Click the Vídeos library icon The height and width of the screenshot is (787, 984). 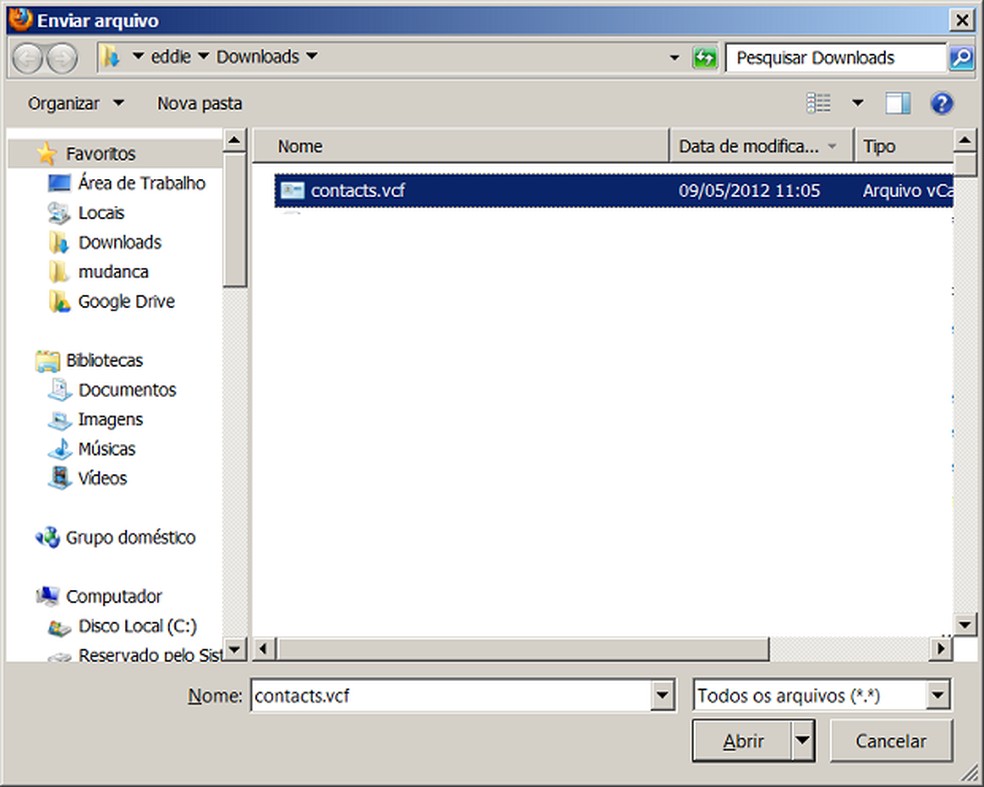tap(60, 478)
